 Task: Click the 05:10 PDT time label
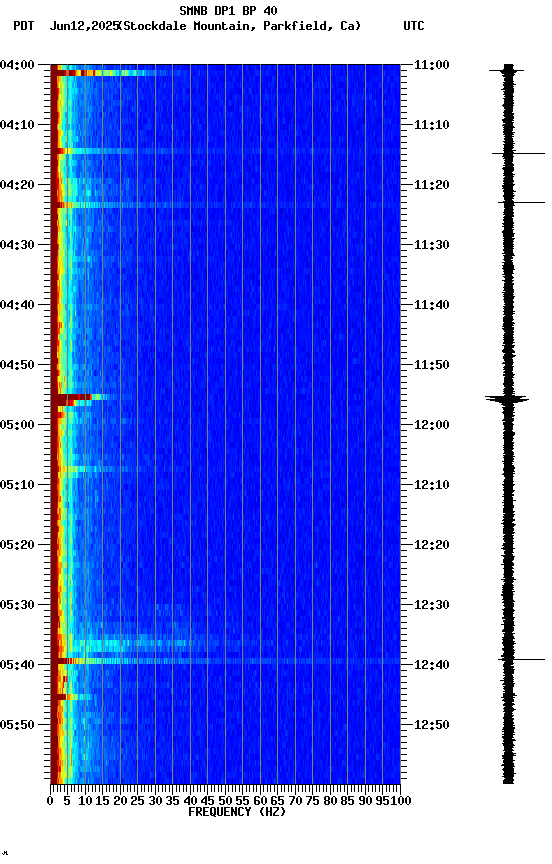(x=17, y=485)
